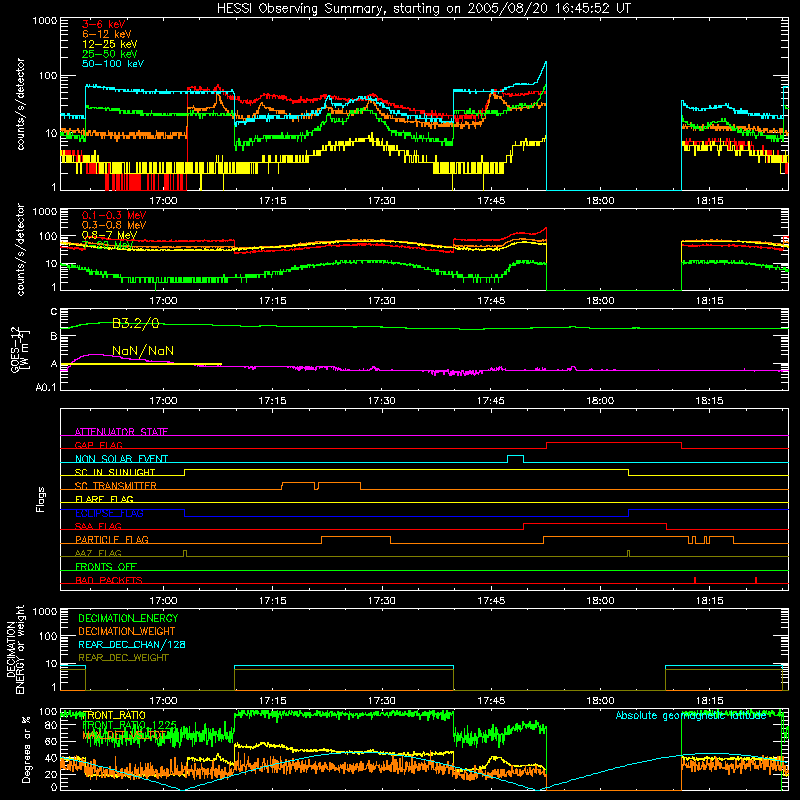Click the HESSI Observing Summary title
This screenshot has width=800, height=800.
[424, 9]
